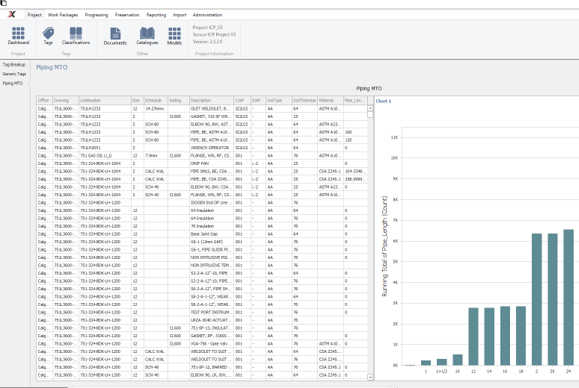Select the NON INTRUSIVE TEM cell
The width and height of the screenshot is (579, 388).
click(x=211, y=265)
